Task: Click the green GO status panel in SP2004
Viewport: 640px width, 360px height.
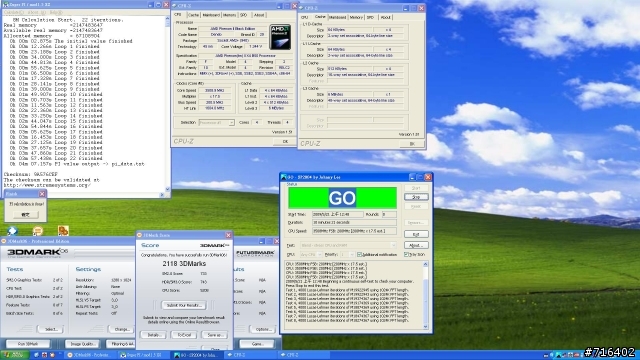Action: 342,198
